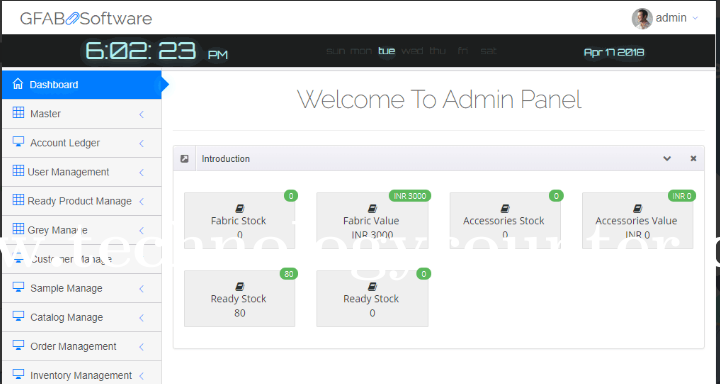Screen dimensions: 720x384
Task: Click the Catalog Manage monitor icon
Action: tap(18, 316)
